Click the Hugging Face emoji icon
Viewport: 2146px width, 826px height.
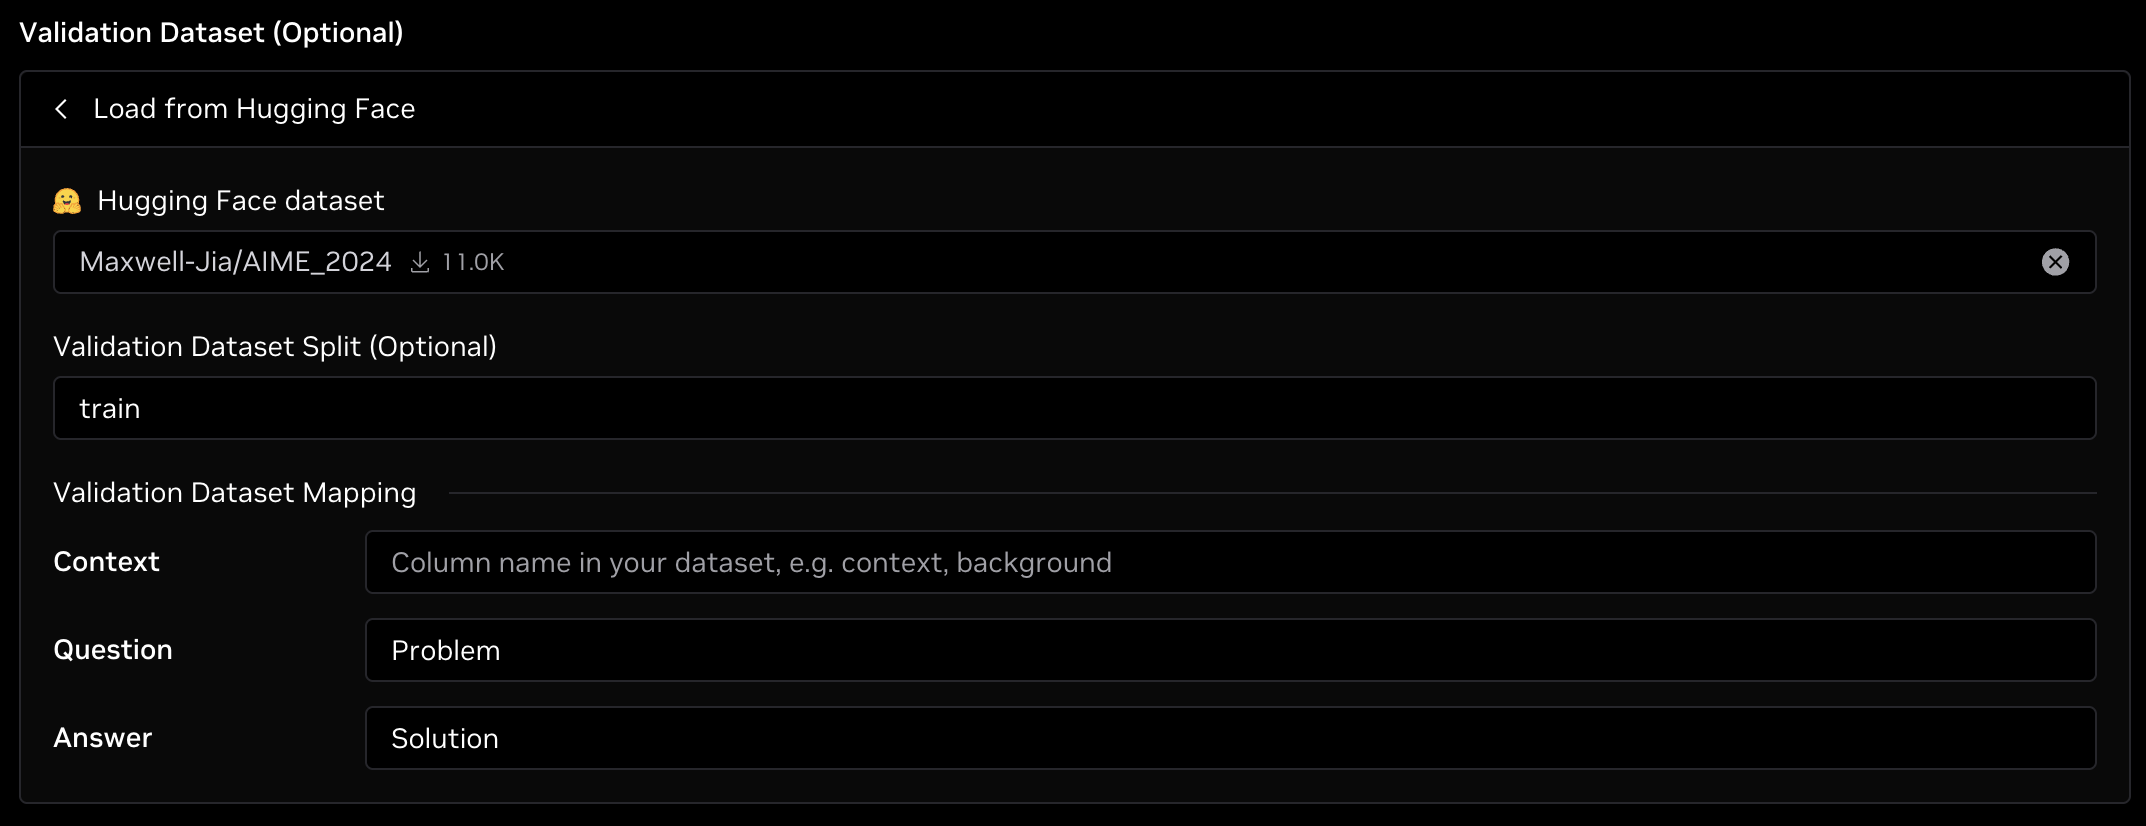click(67, 201)
